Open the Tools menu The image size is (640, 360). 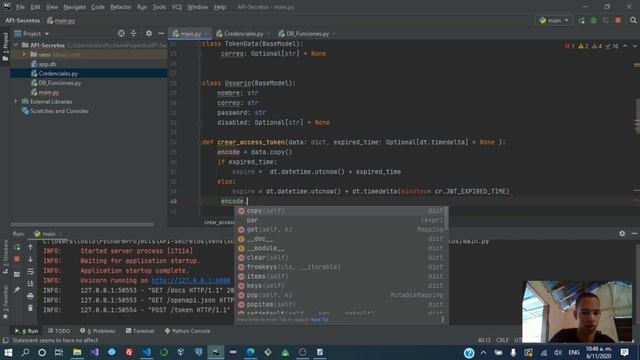point(159,7)
